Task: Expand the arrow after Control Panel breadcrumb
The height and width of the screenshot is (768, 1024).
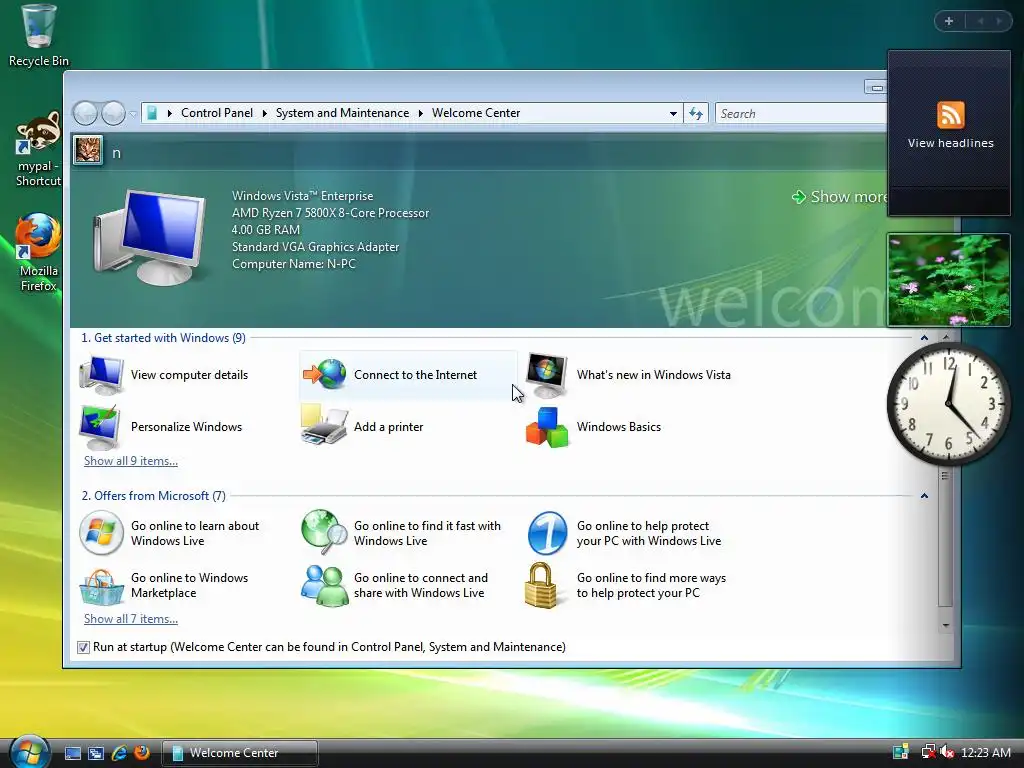Action: pyautogui.click(x=264, y=114)
